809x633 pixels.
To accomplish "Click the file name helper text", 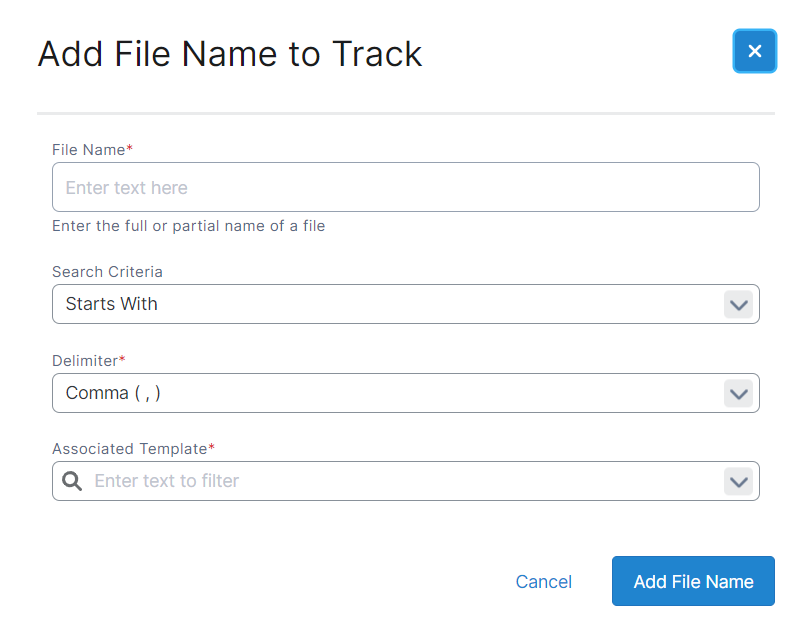I will pos(188,226).
